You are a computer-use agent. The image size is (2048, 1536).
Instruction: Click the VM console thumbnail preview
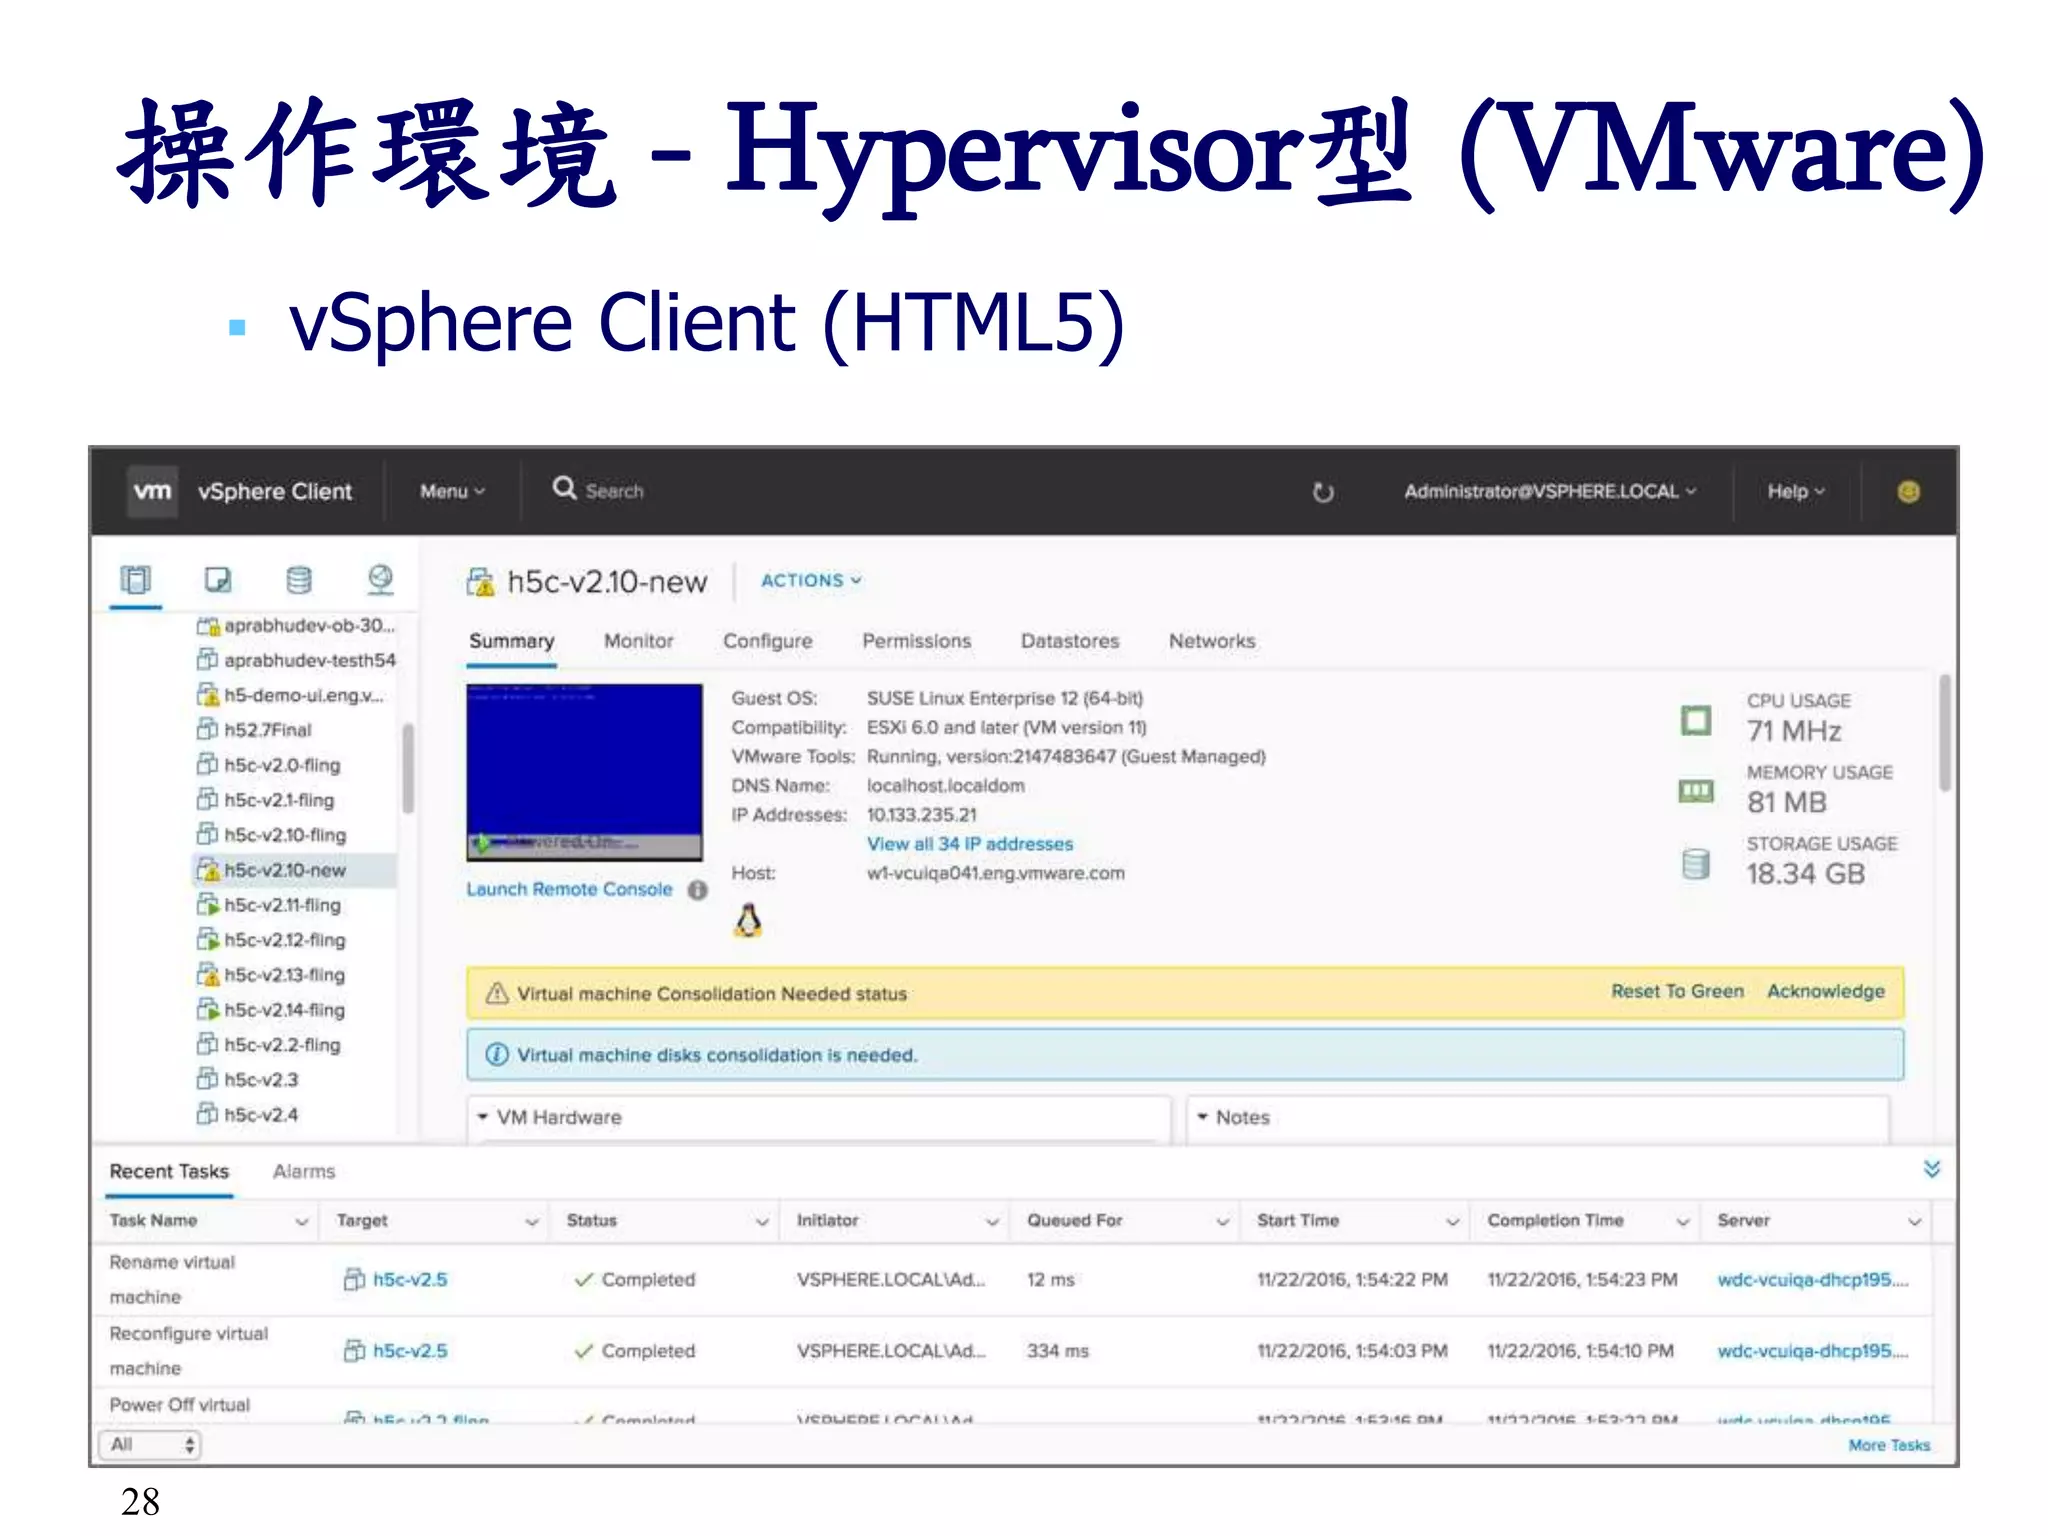[584, 772]
